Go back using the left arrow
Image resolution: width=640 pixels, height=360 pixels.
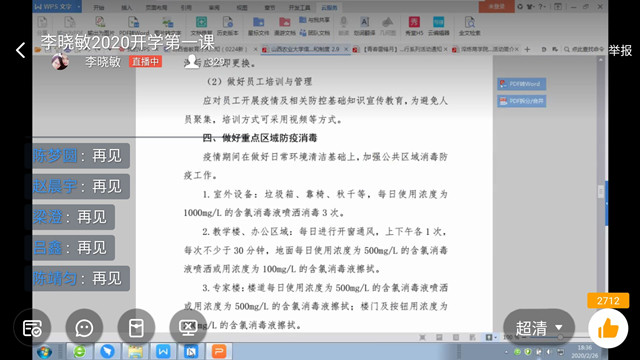(20, 50)
